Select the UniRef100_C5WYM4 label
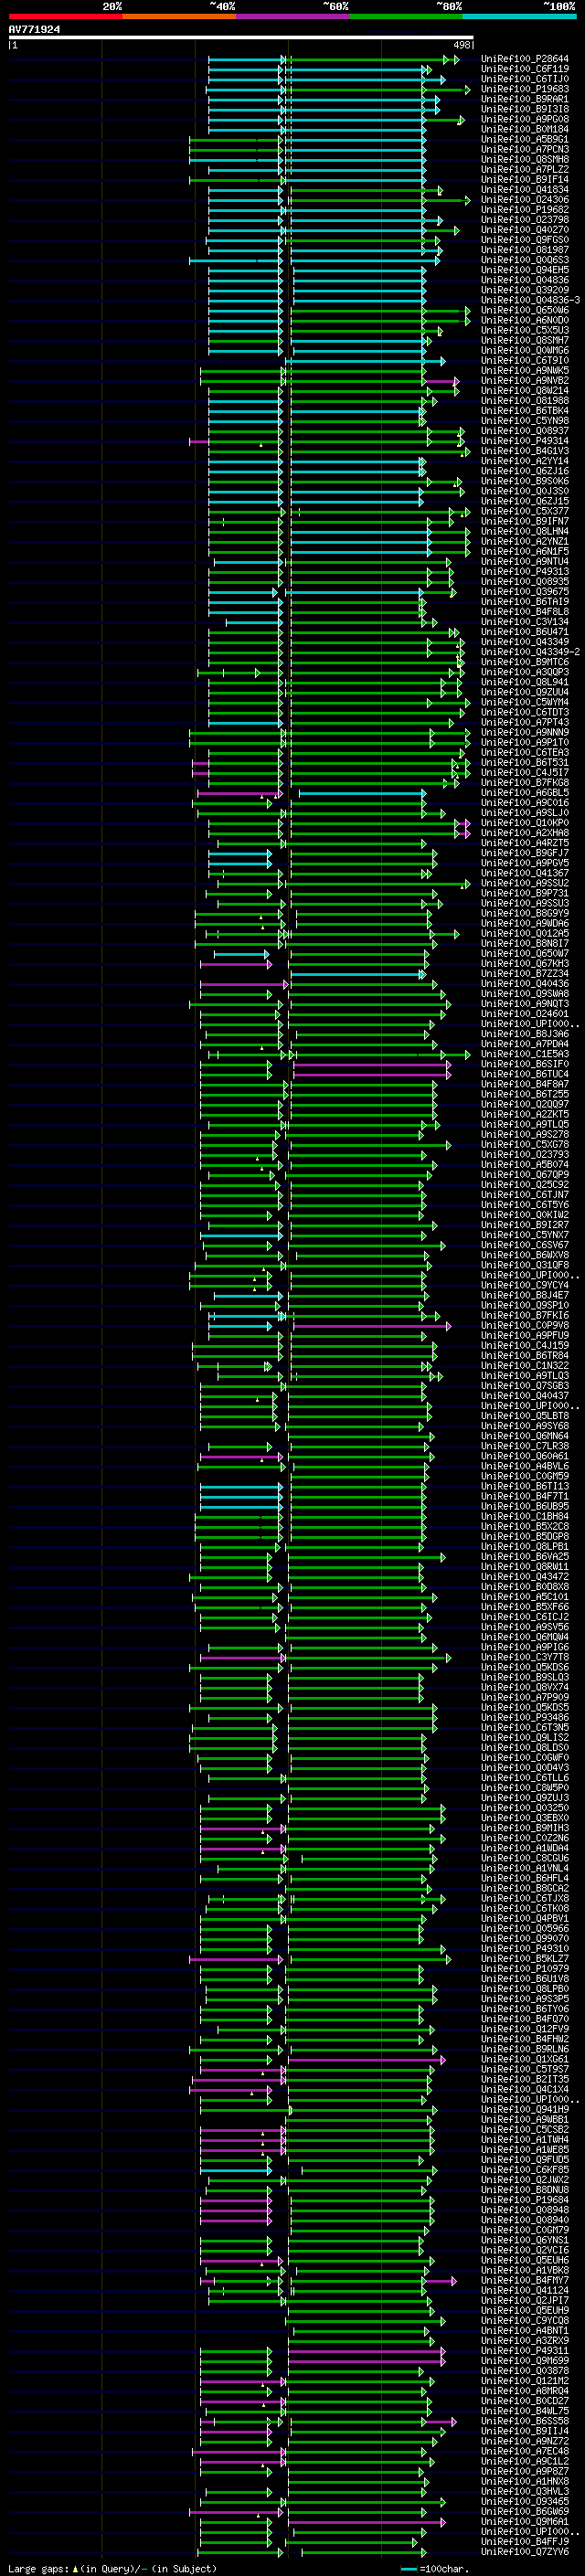 (525, 702)
